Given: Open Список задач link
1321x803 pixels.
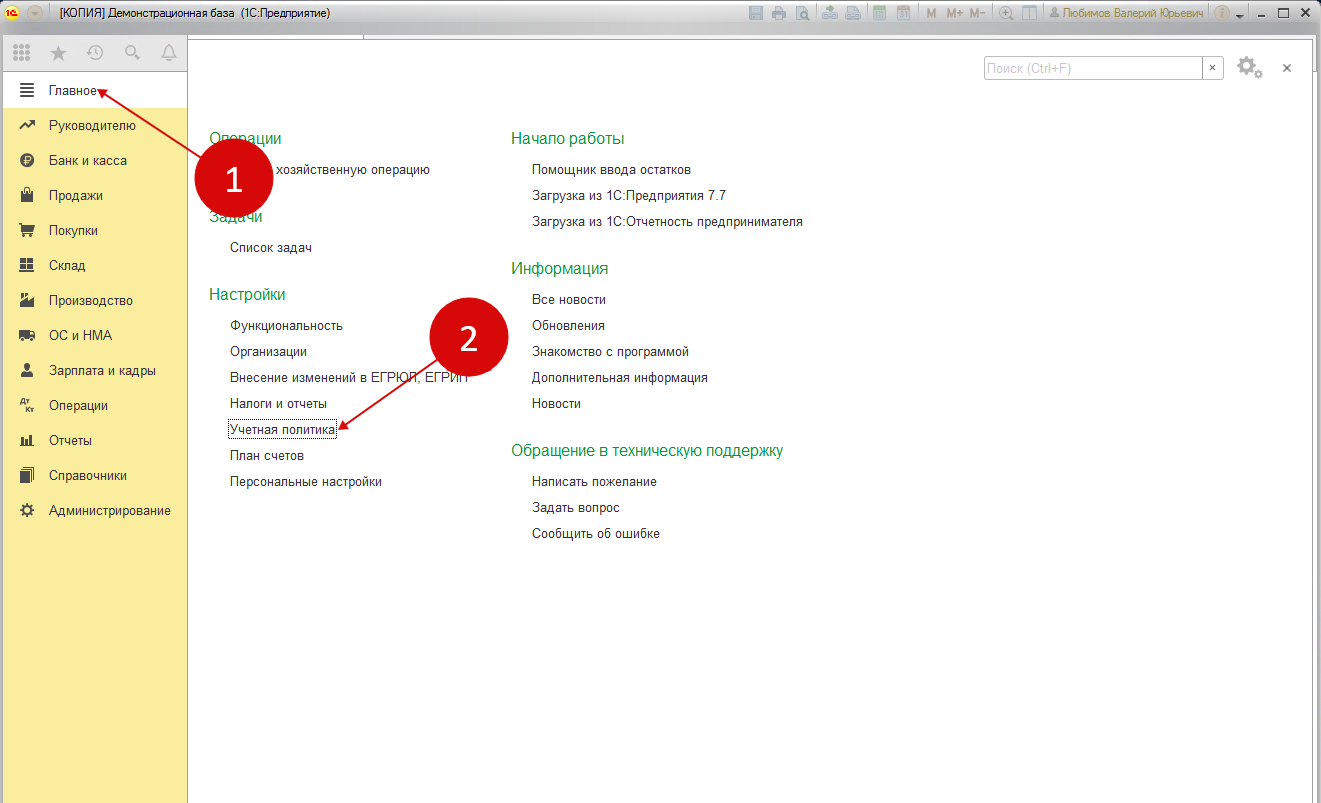Looking at the screenshot, I should [x=271, y=247].
